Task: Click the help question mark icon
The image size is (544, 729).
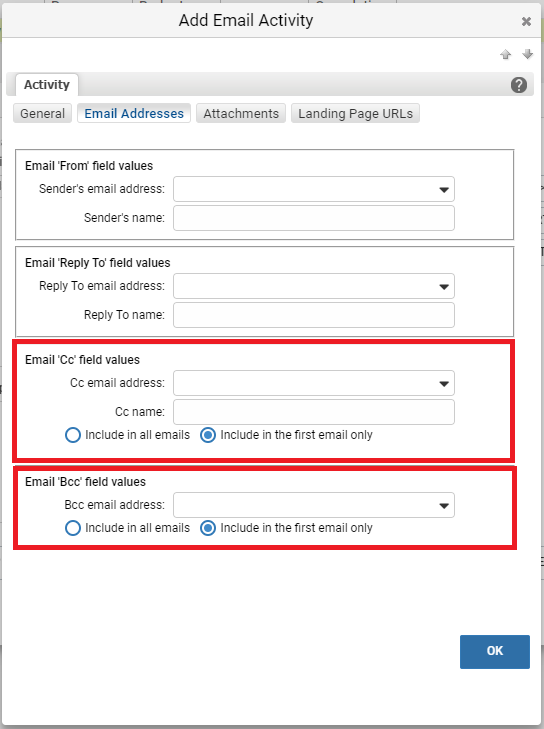Action: pos(518,85)
